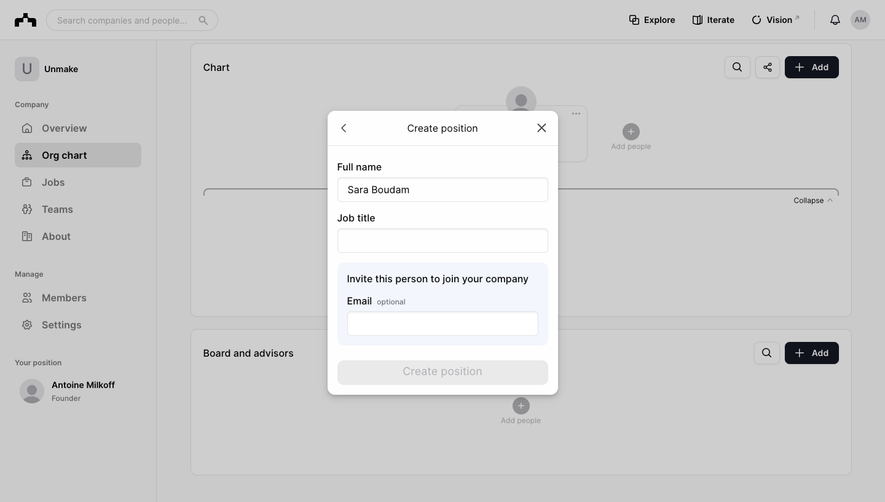Click the optional Email input field
This screenshot has width=885, height=502.
(x=442, y=324)
